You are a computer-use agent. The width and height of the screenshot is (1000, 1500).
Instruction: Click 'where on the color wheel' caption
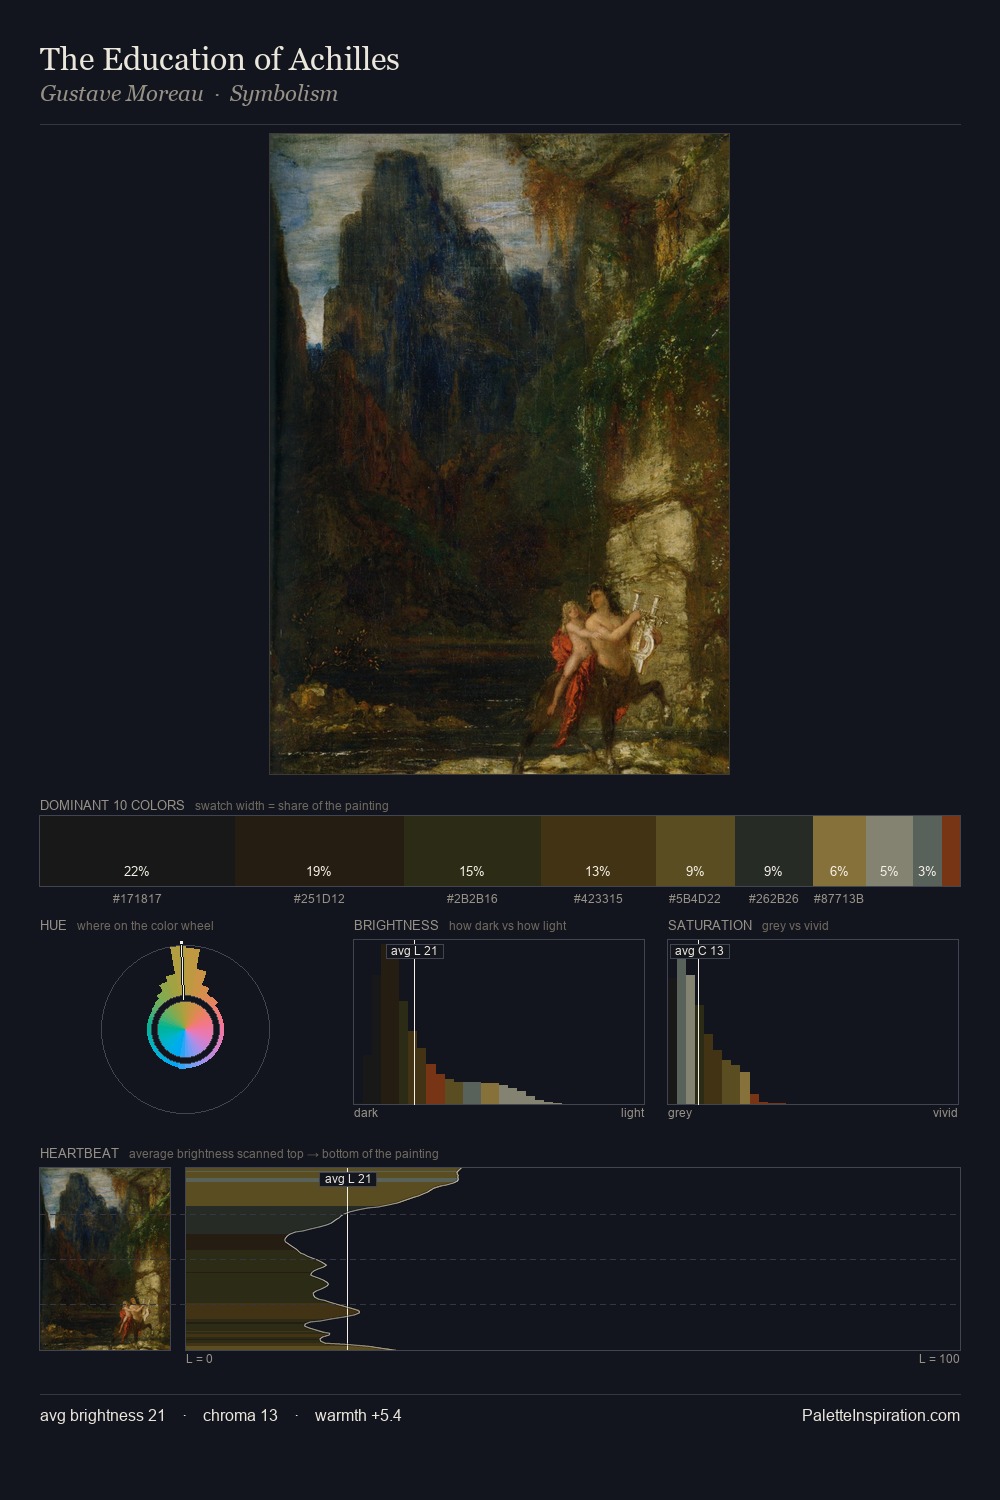[145, 926]
